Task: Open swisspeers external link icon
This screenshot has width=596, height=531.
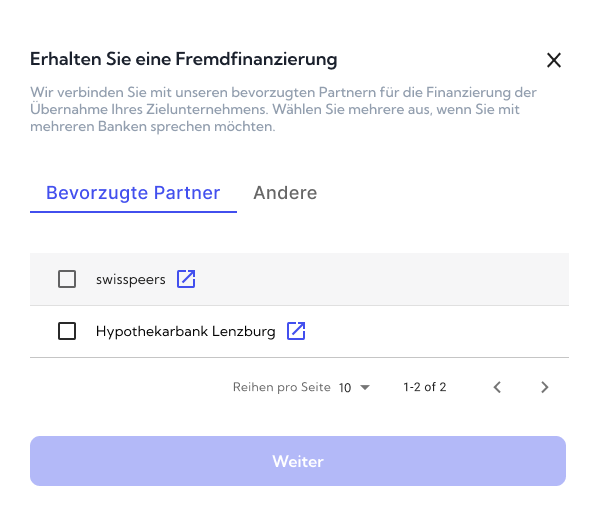Action: pos(186,279)
